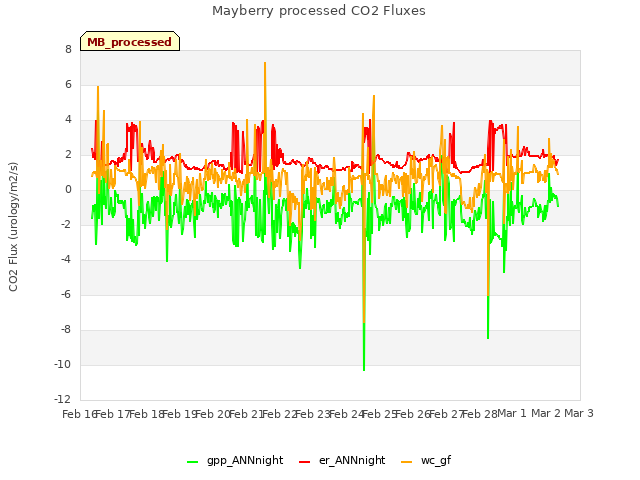Click the -10 y-axis tick label
640x480 pixels.
coord(62,364)
